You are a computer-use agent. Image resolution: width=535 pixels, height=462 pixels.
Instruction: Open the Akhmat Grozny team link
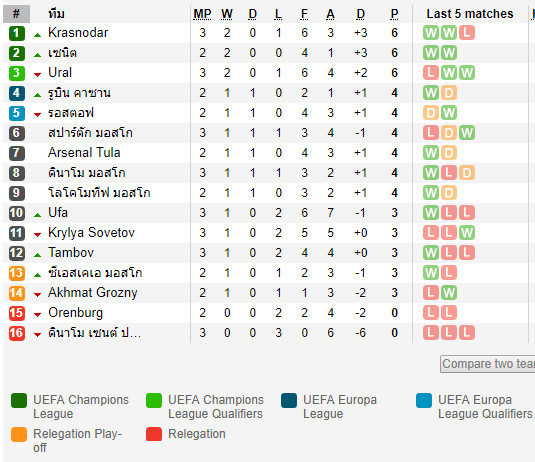[92, 293]
